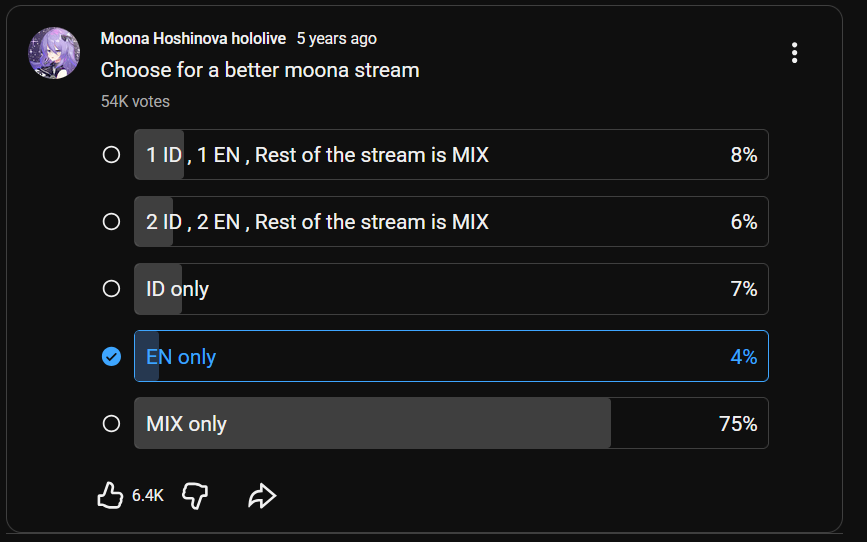
Task: Pick the '1 ID , 1 EN , Rest of the stream is MIX' bar
Action: point(451,154)
